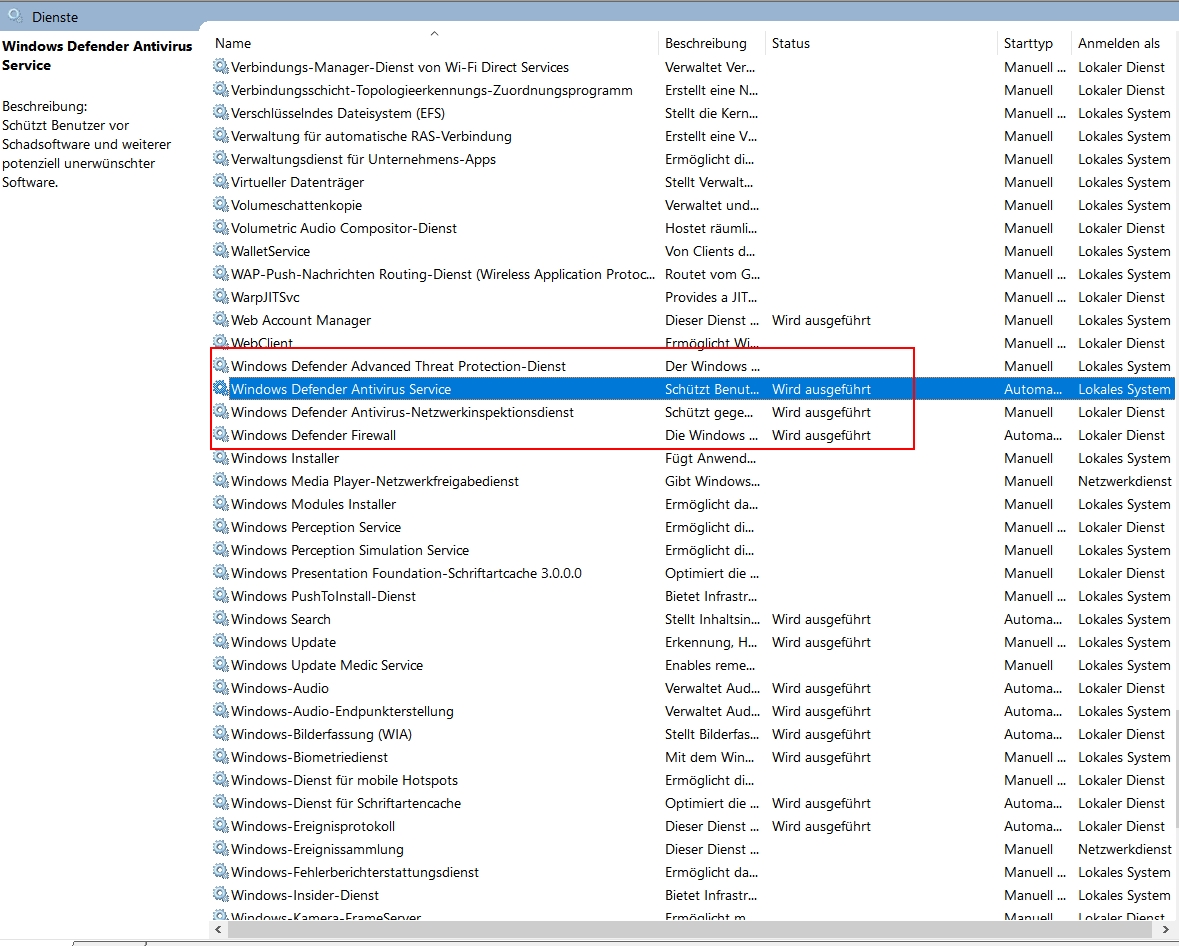Click 'Wird ausgeführt' status of Windows Search
The width and height of the screenshot is (1179, 946).
click(821, 619)
